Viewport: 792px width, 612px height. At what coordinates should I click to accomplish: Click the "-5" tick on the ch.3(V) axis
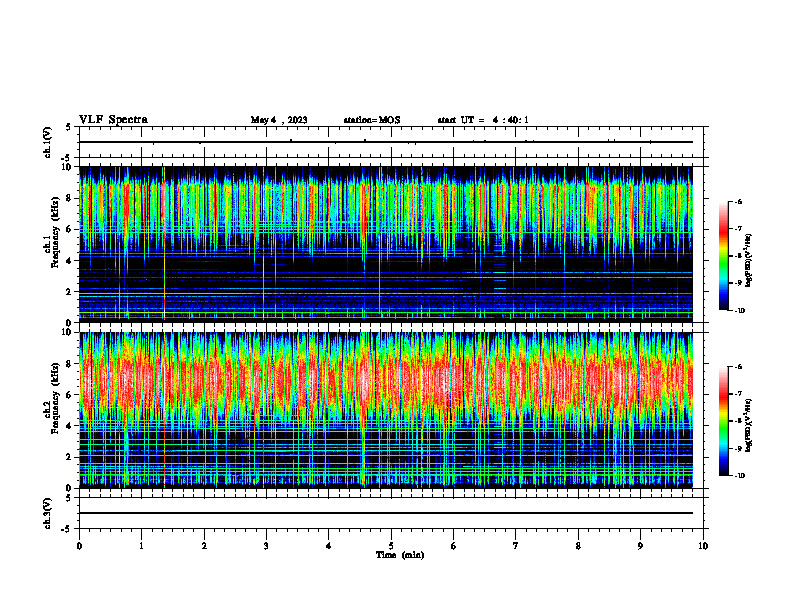(67, 529)
